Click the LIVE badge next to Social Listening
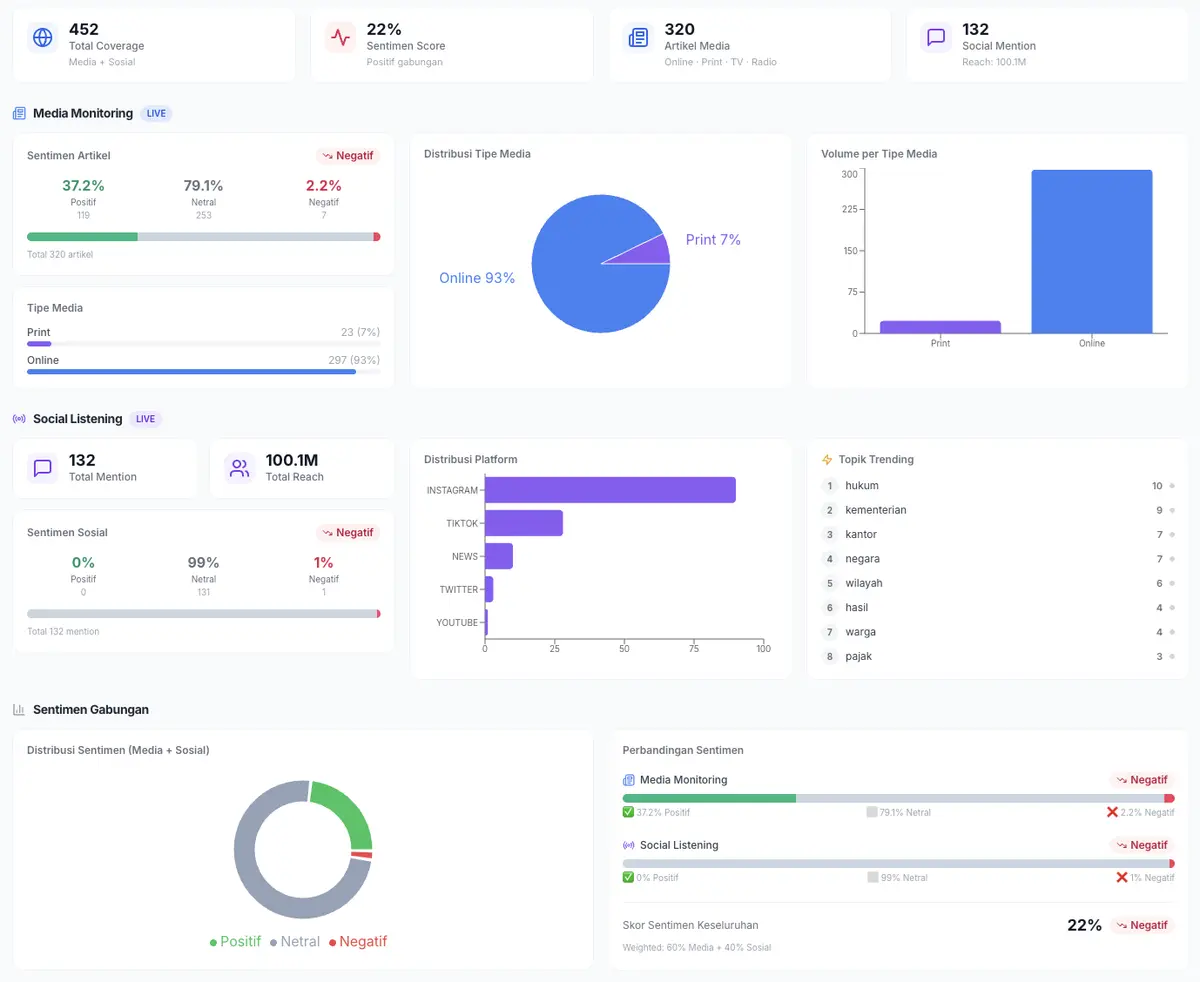 (x=145, y=419)
